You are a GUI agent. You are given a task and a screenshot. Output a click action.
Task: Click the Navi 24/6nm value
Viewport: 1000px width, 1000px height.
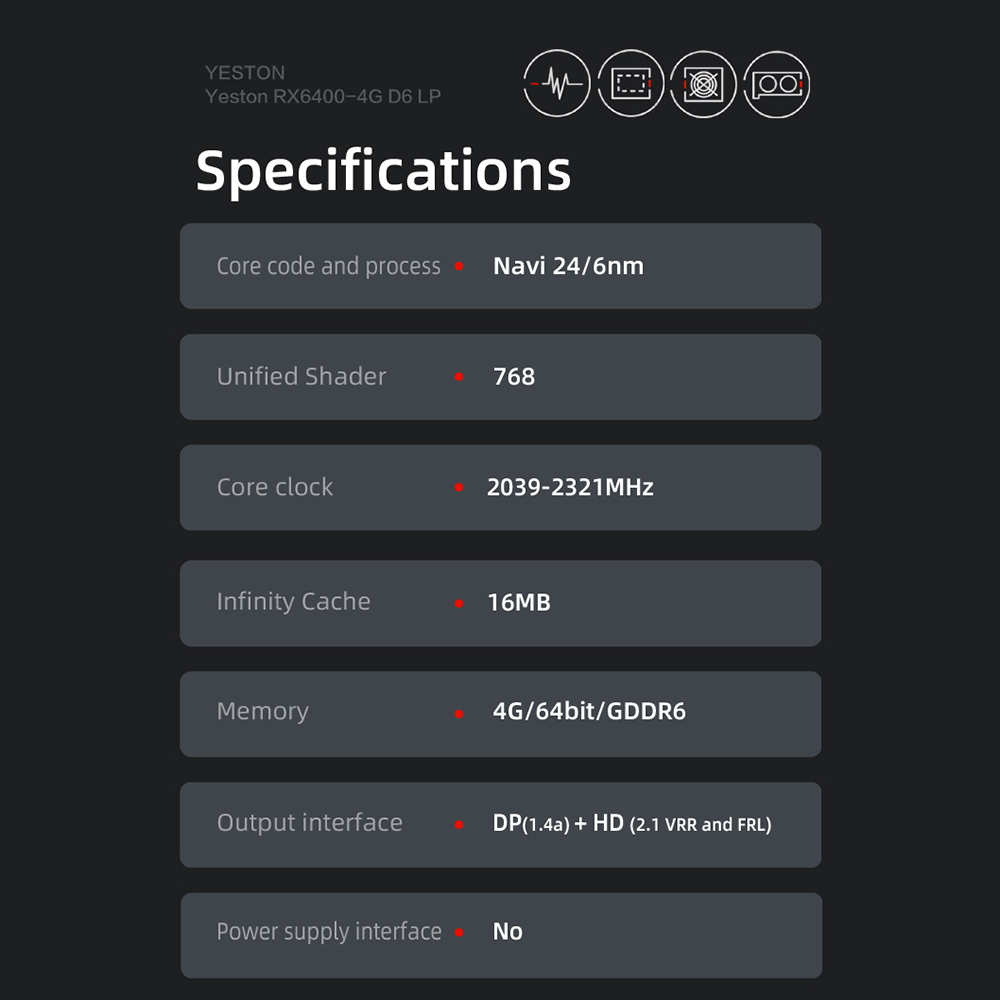tap(568, 266)
